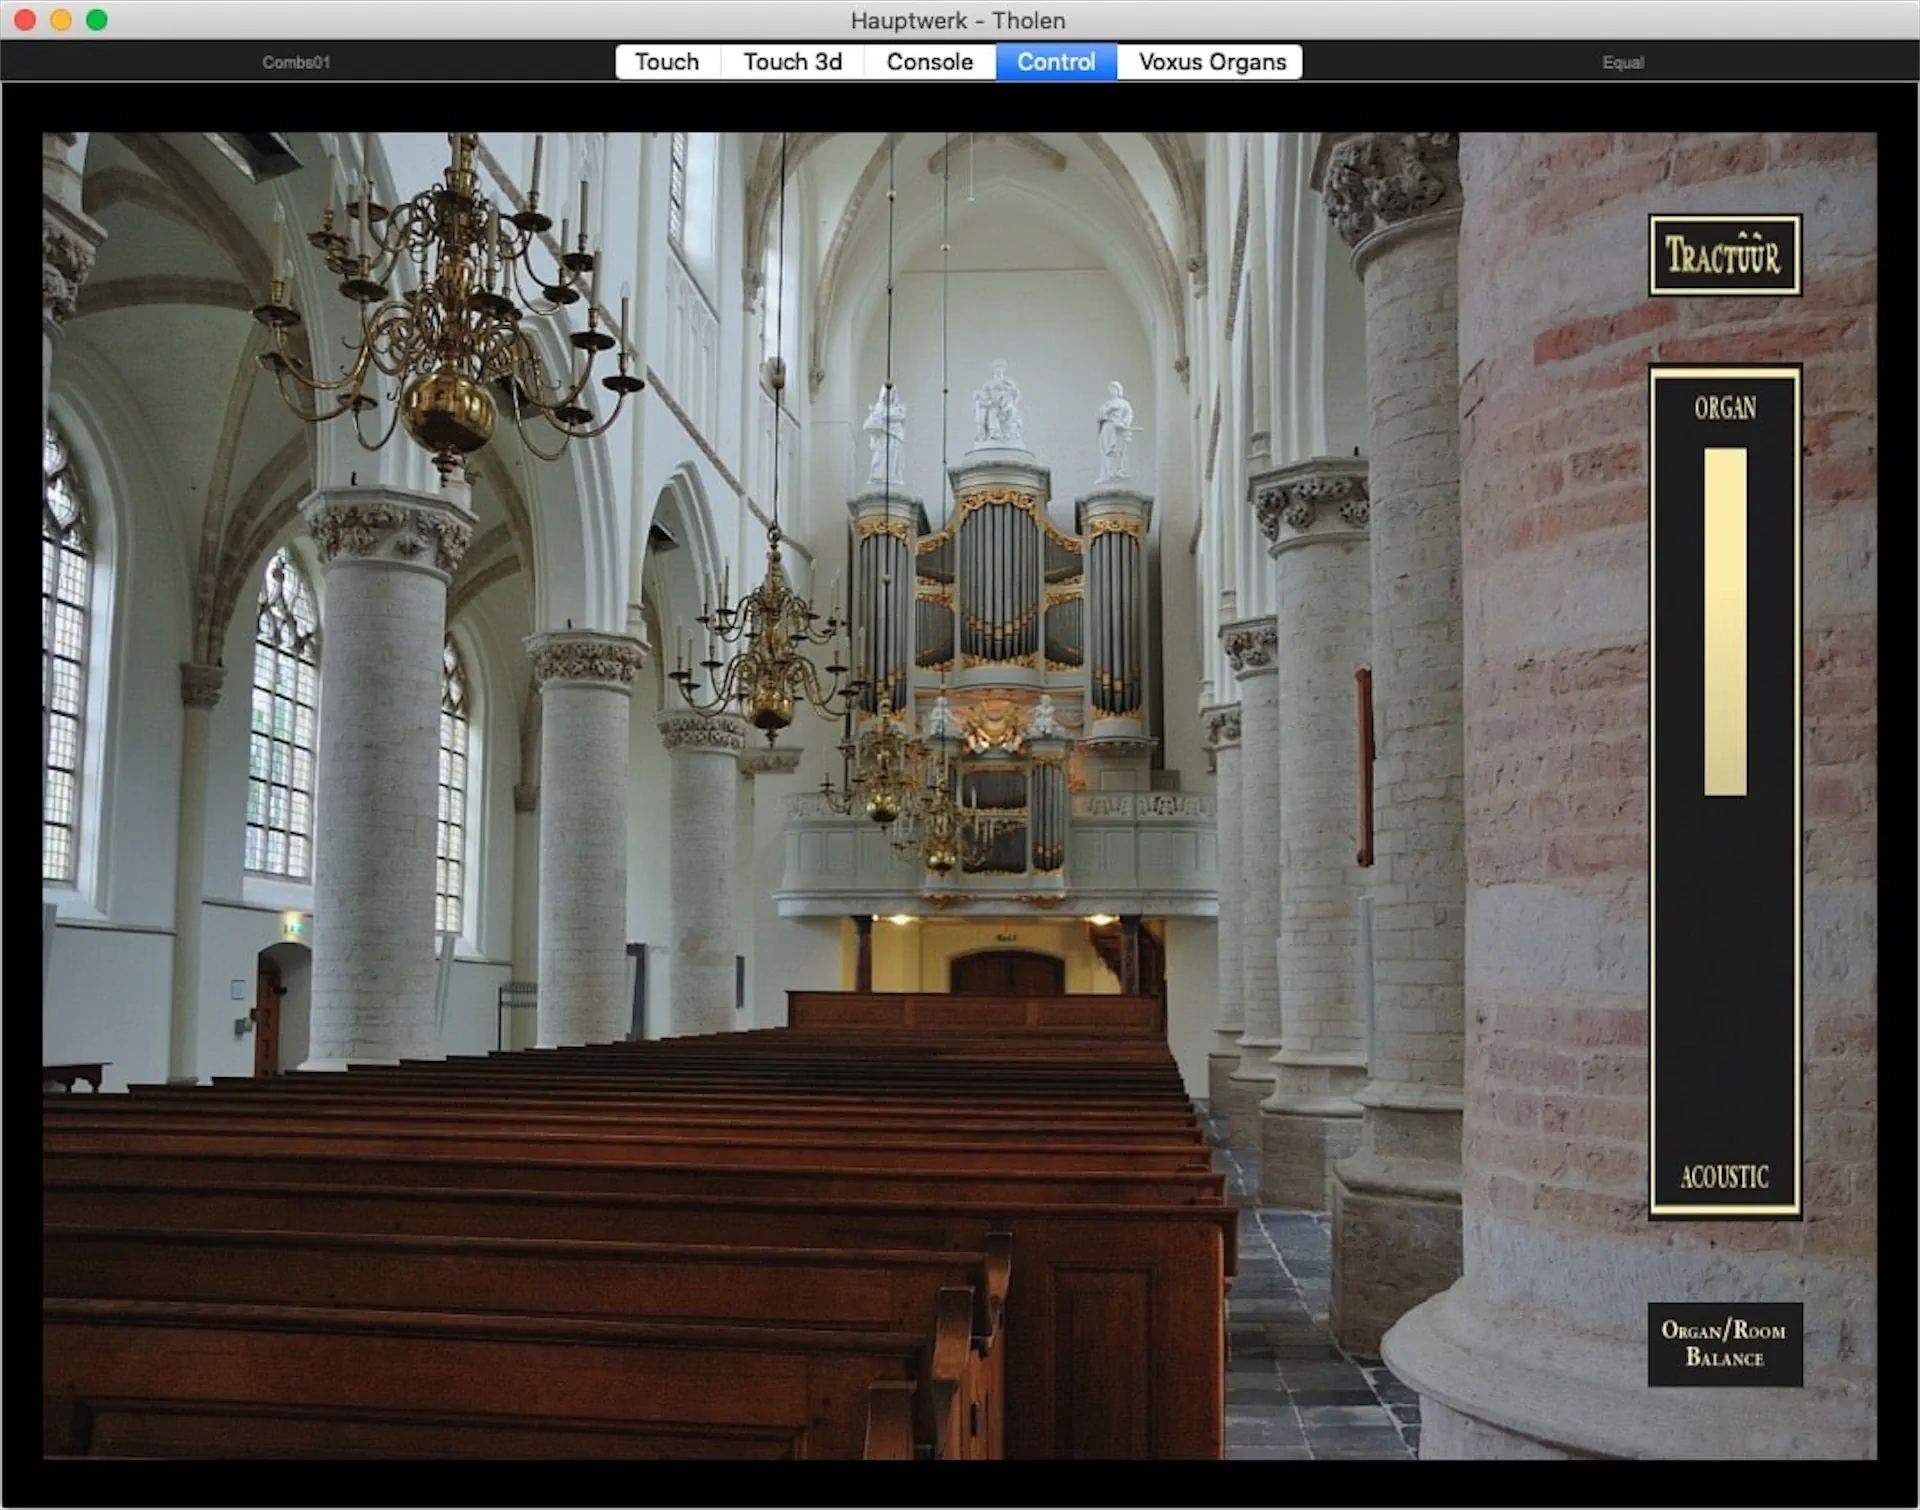The height and width of the screenshot is (1510, 1920).
Task: Click the Hauptwerk - Tholen window title
Action: 958,20
